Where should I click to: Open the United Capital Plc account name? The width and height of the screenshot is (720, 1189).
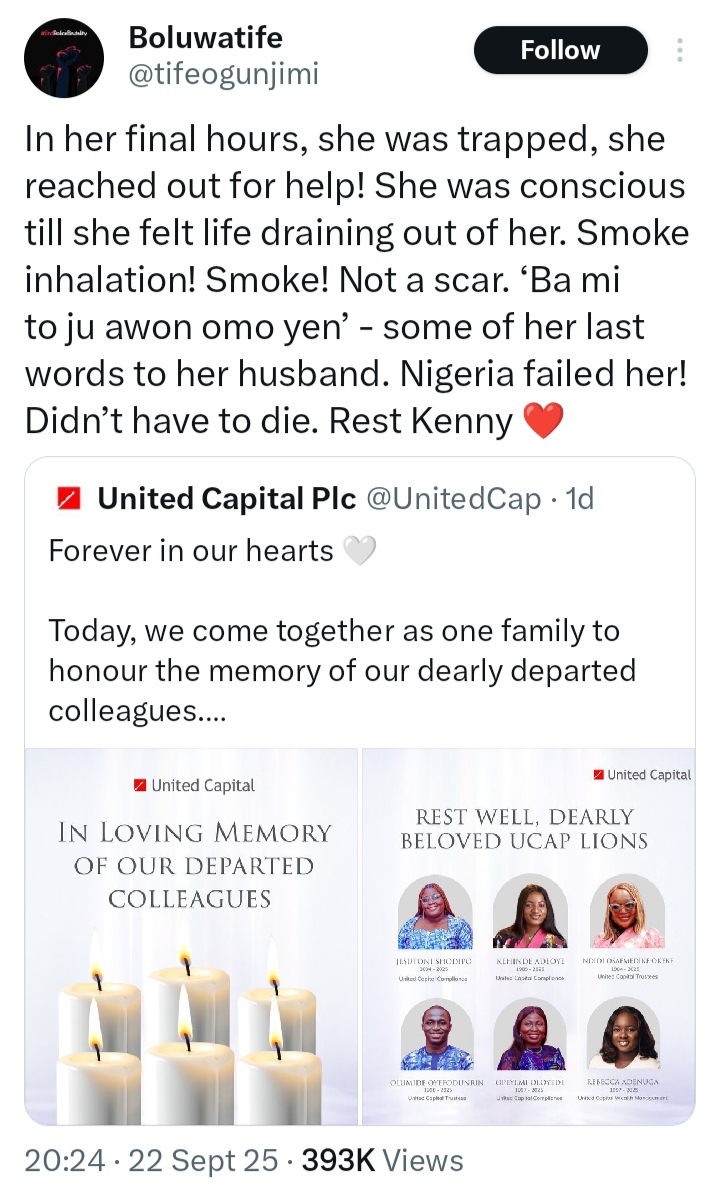[226, 499]
